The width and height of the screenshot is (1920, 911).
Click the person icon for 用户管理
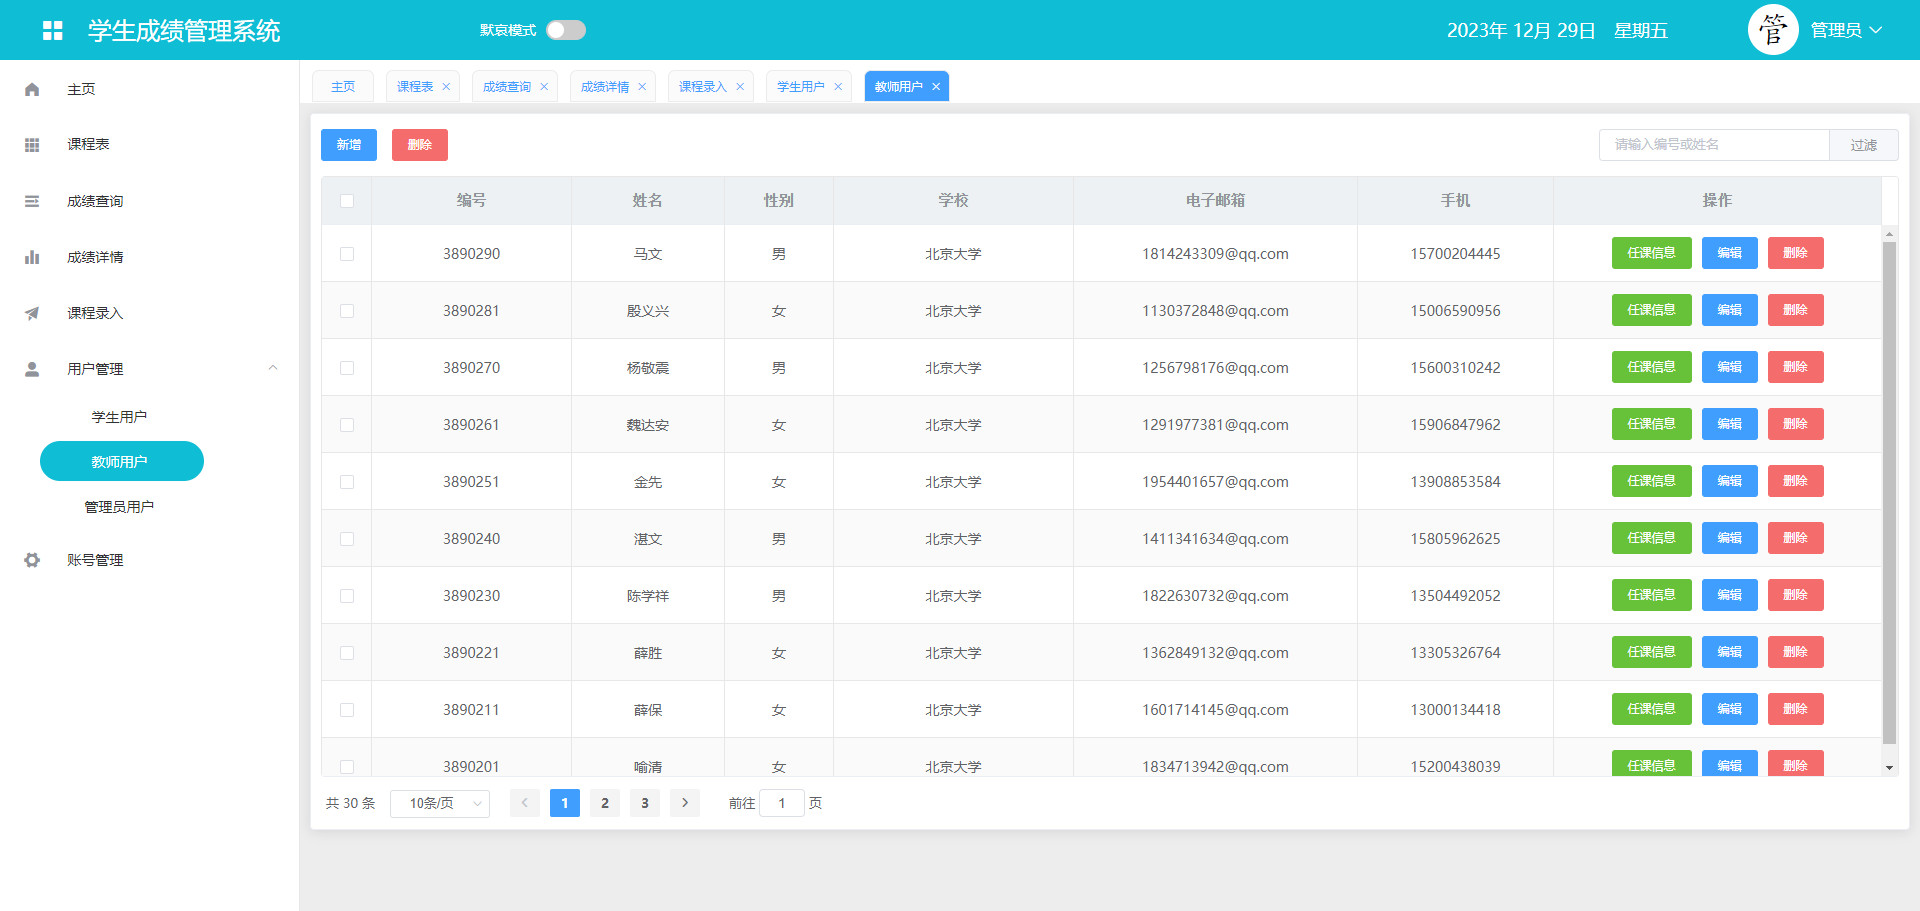[x=32, y=369]
